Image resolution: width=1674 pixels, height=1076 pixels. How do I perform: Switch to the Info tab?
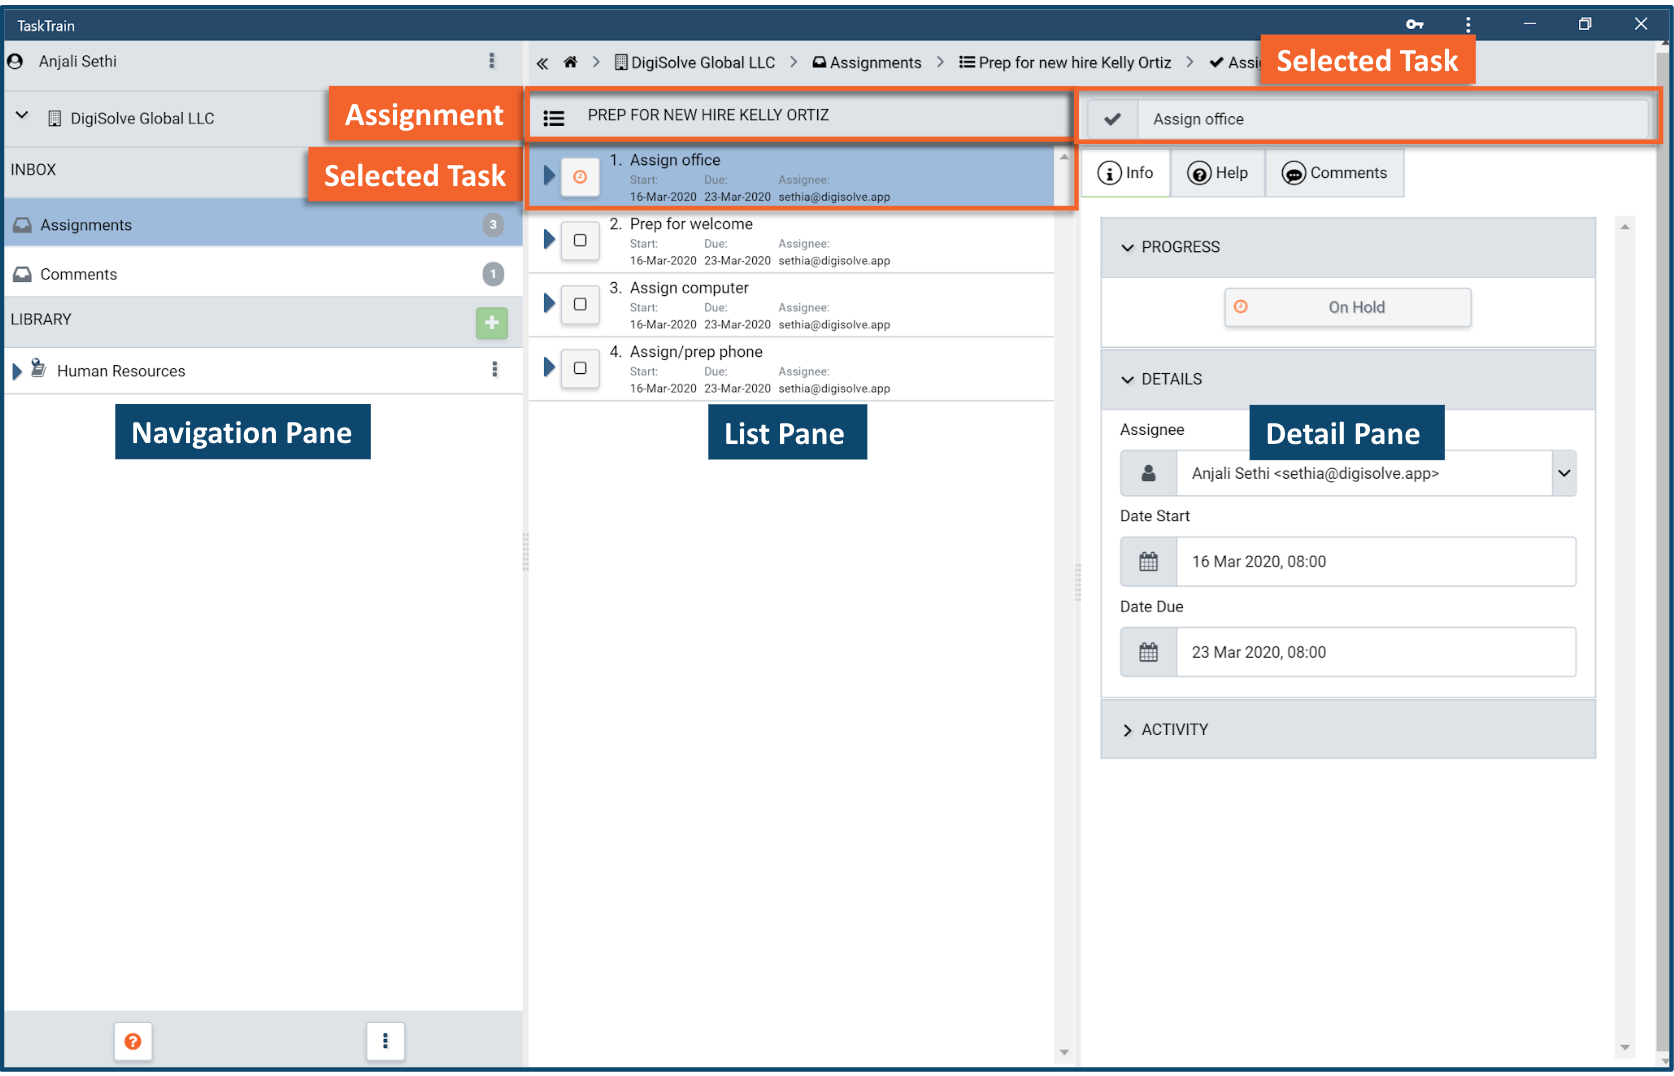pyautogui.click(x=1126, y=173)
